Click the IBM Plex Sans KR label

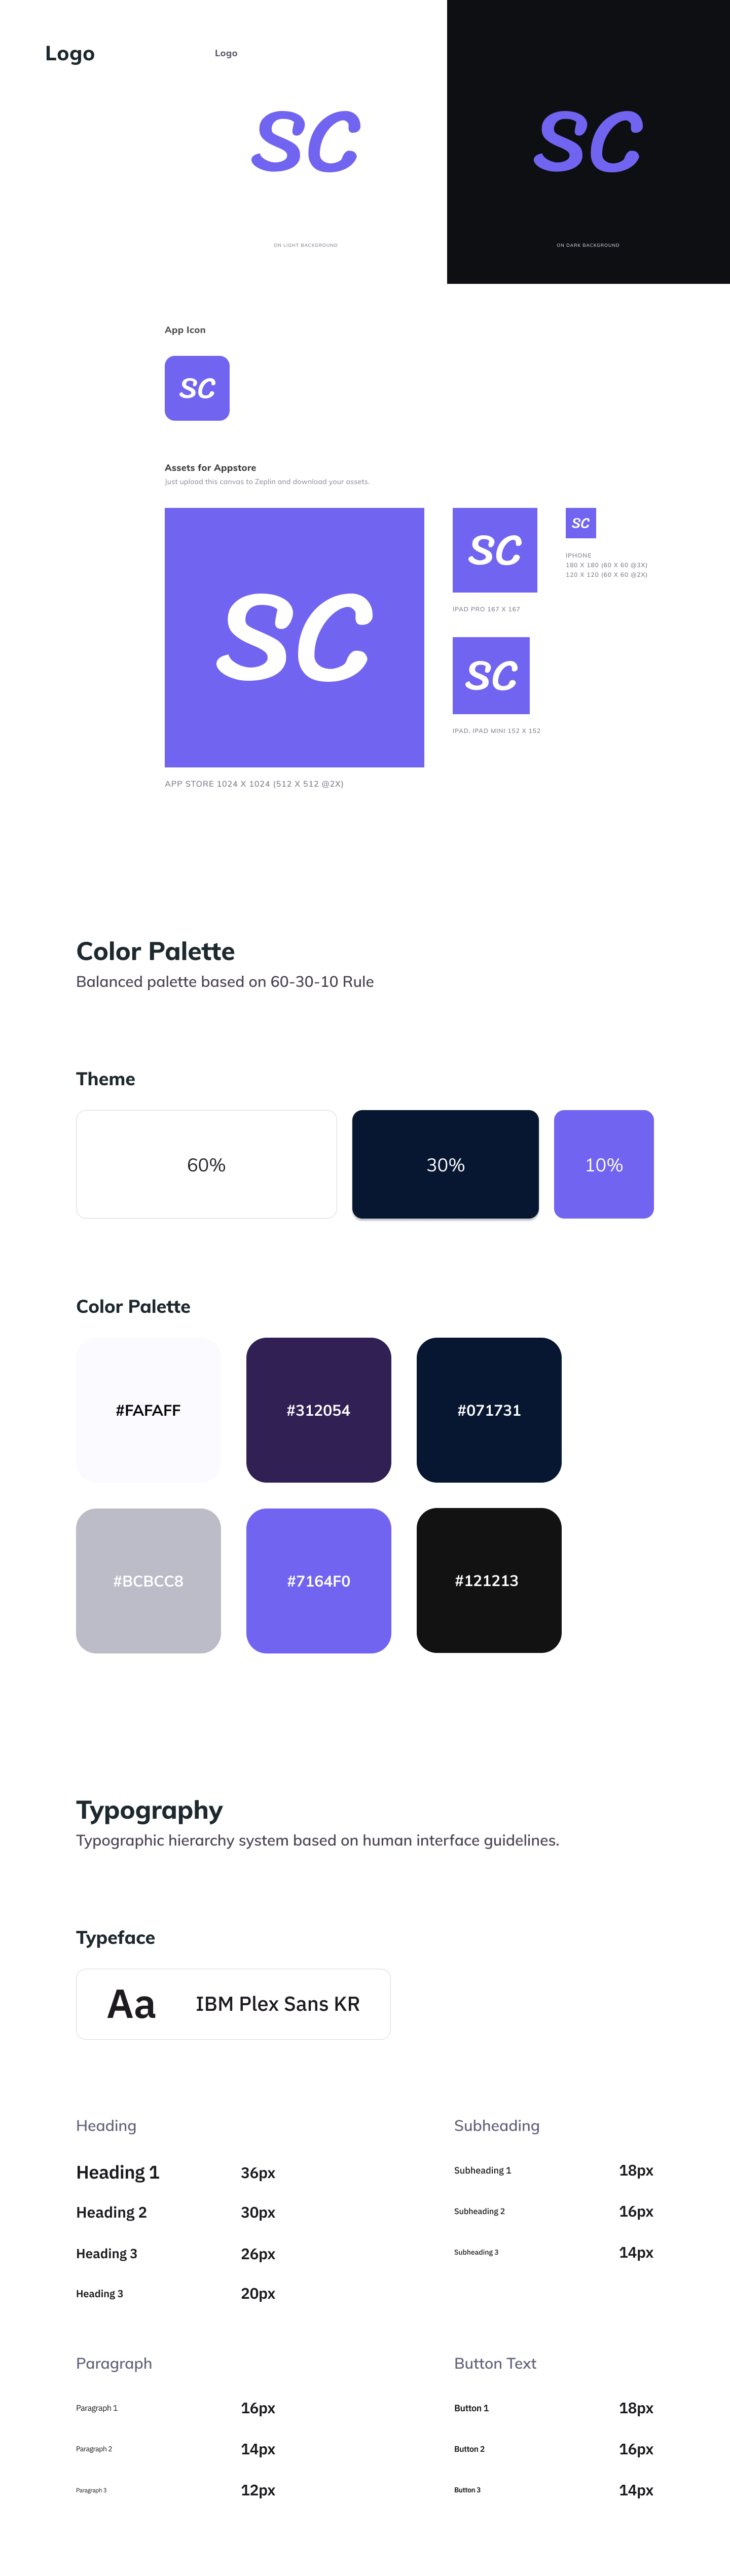pyautogui.click(x=277, y=2004)
